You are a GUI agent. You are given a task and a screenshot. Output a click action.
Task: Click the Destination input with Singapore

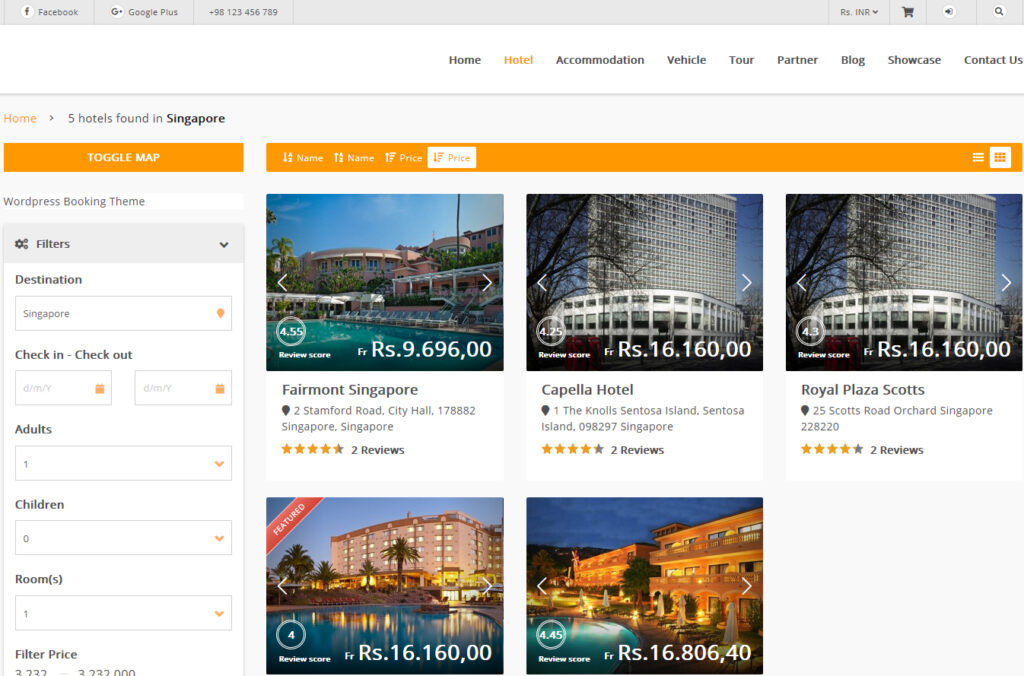click(x=123, y=314)
